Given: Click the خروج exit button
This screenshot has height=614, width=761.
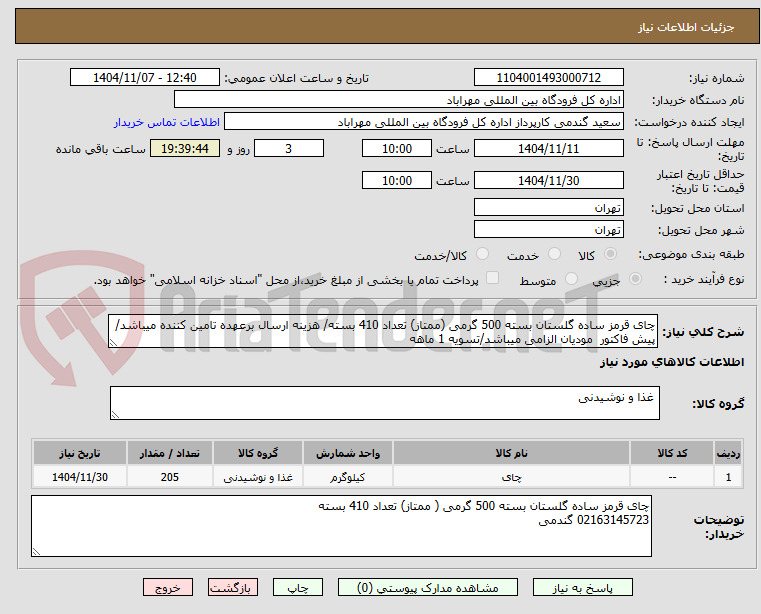Looking at the screenshot, I should point(167,587).
